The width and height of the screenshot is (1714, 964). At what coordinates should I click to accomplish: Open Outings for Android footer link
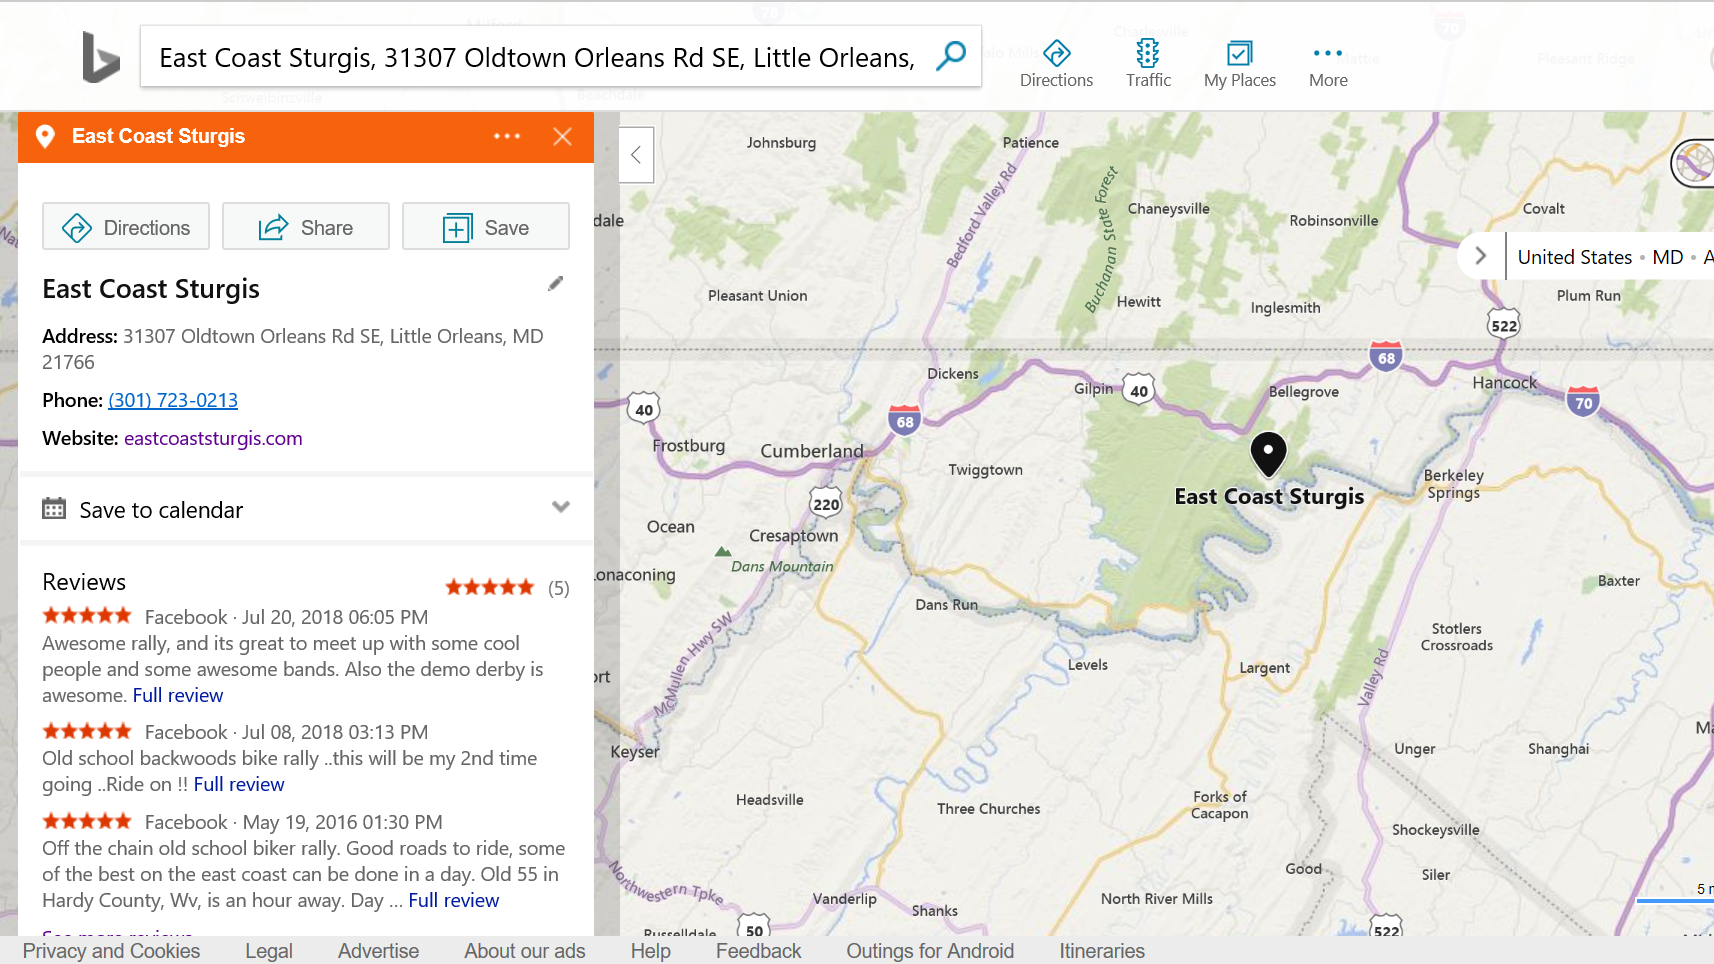point(930,951)
